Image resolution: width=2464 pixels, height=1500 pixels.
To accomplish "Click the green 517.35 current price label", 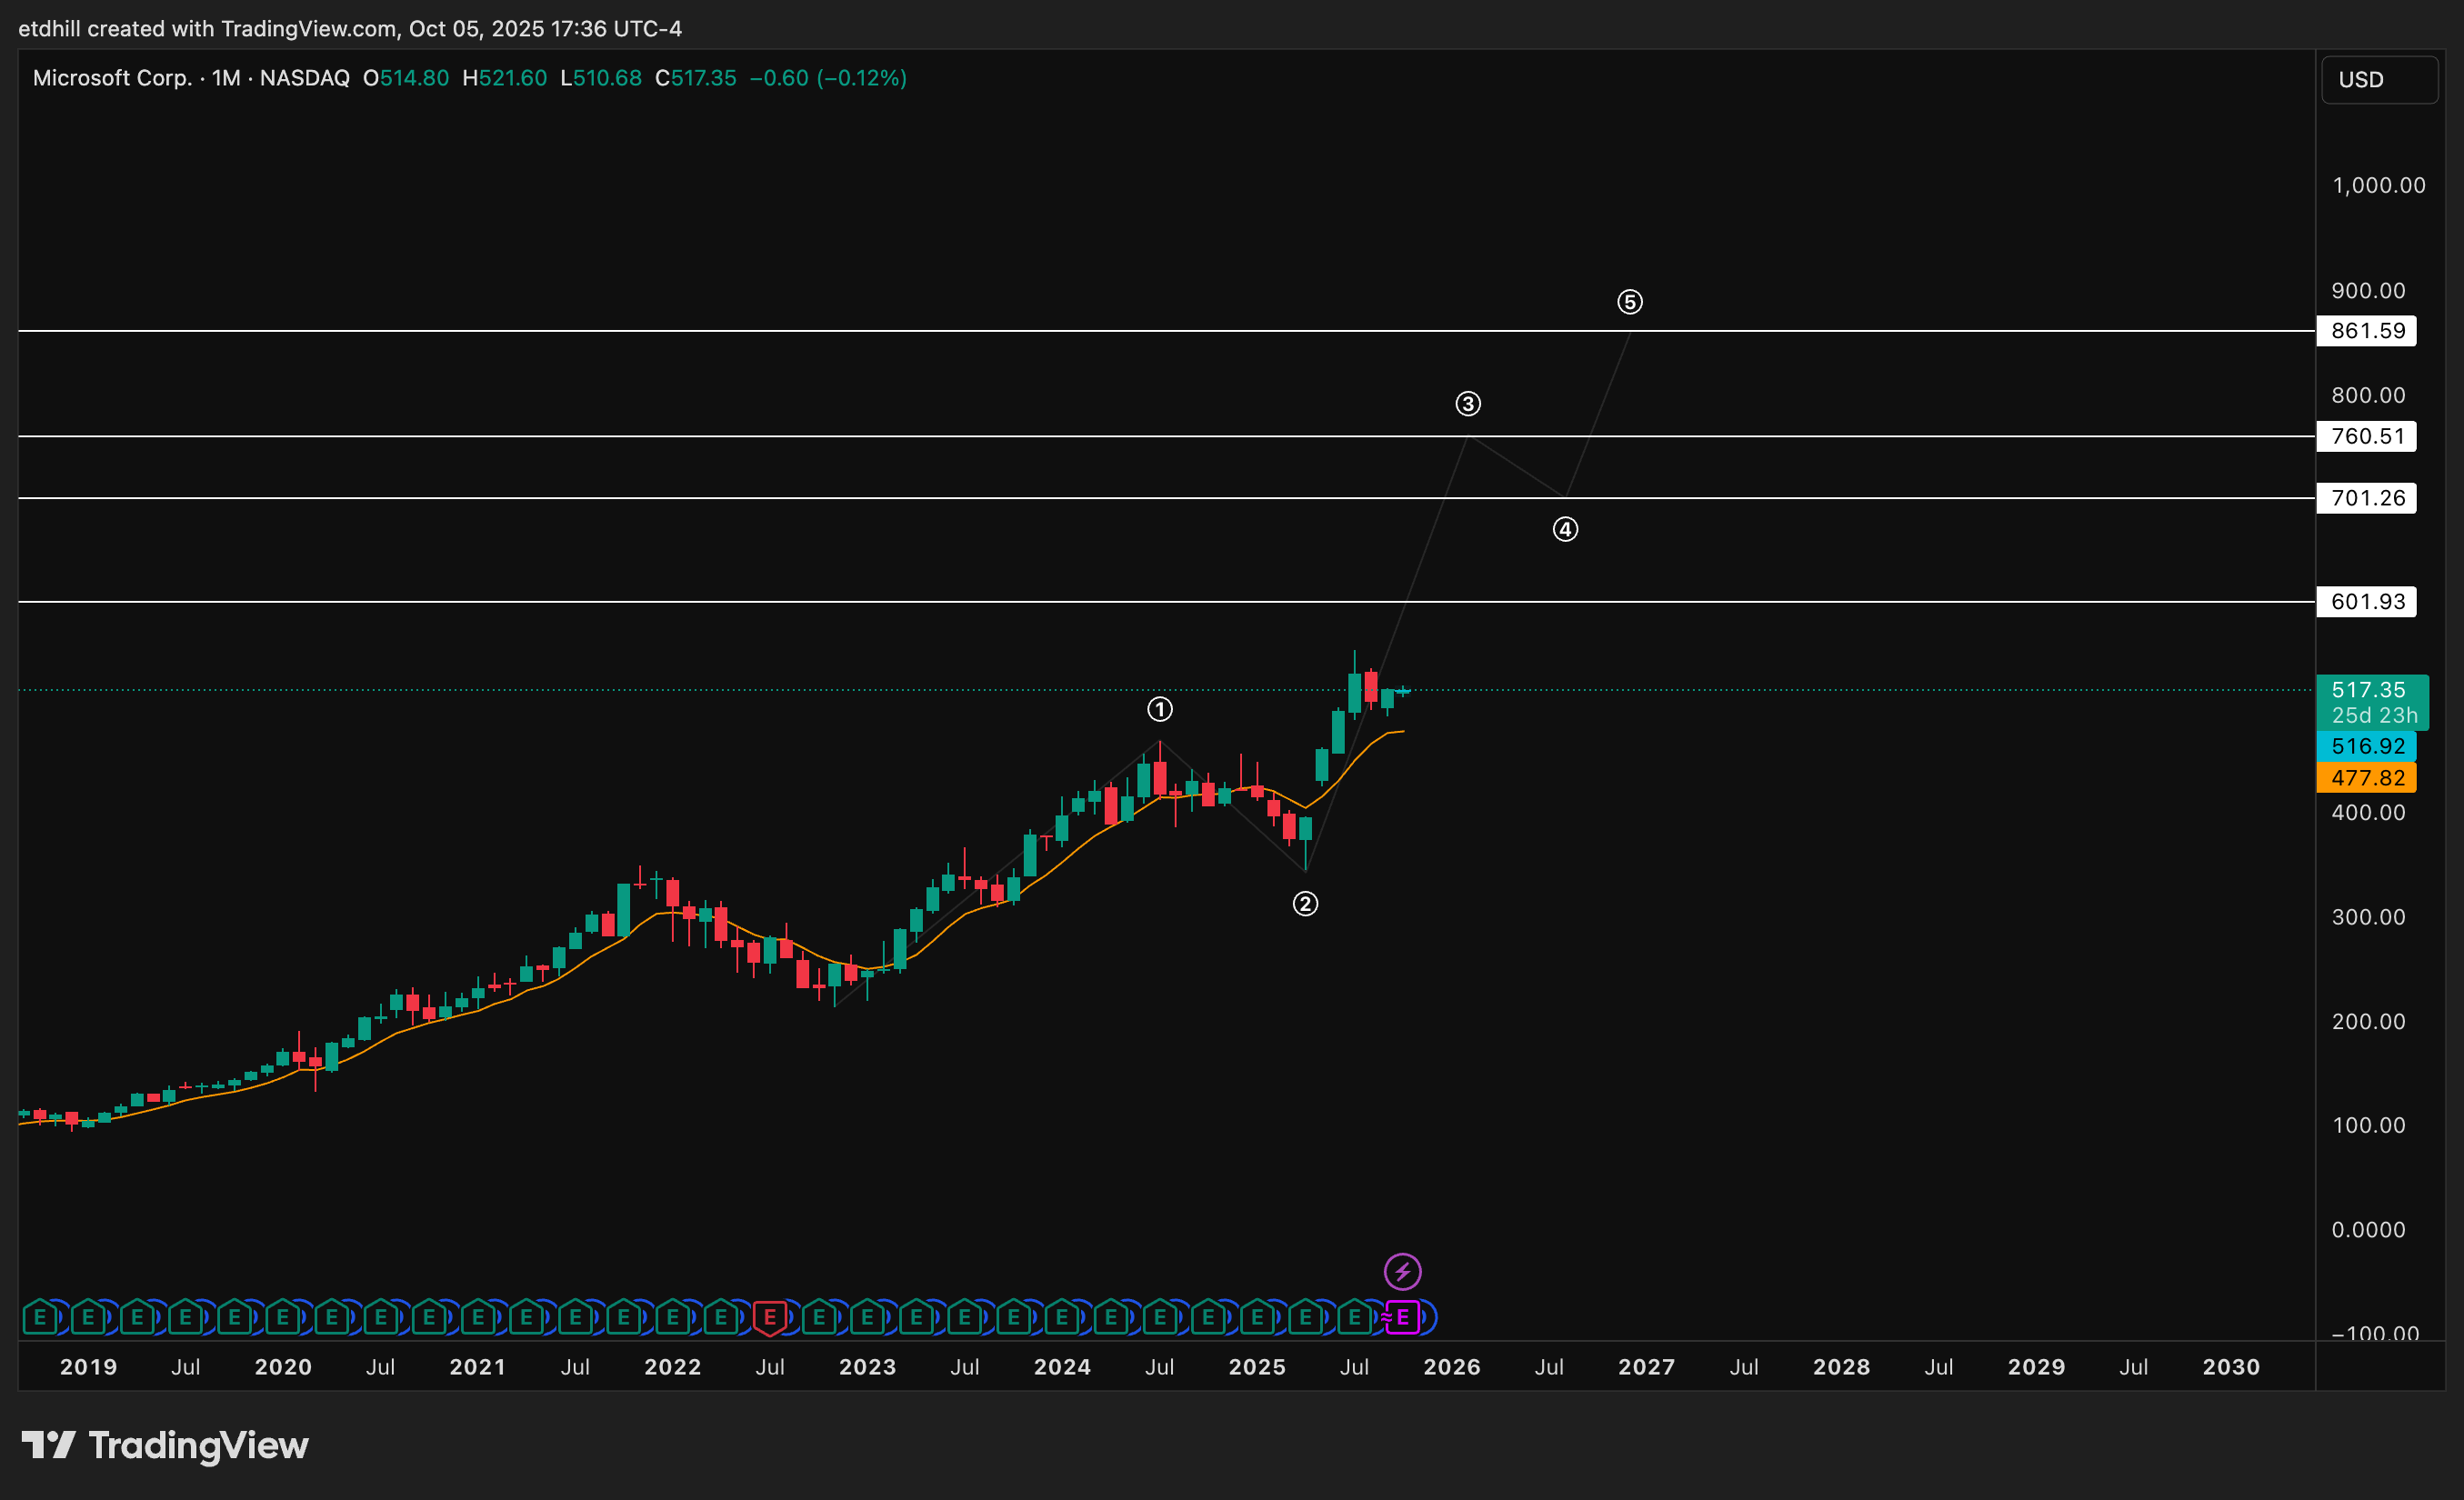I will 2370,690.
